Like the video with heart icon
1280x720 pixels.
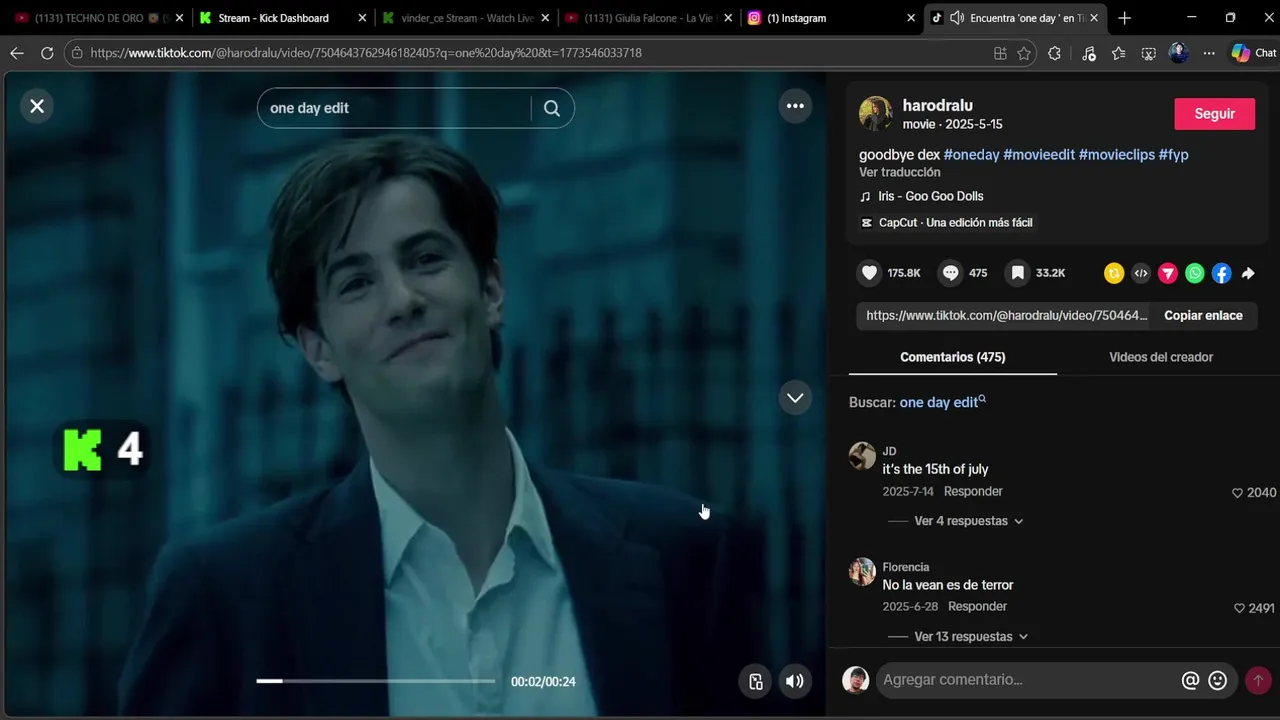(x=870, y=273)
